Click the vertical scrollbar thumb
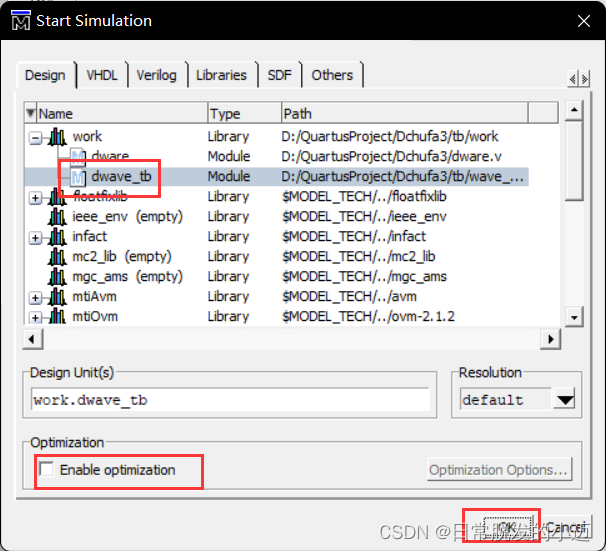606x551 pixels. (x=574, y=160)
